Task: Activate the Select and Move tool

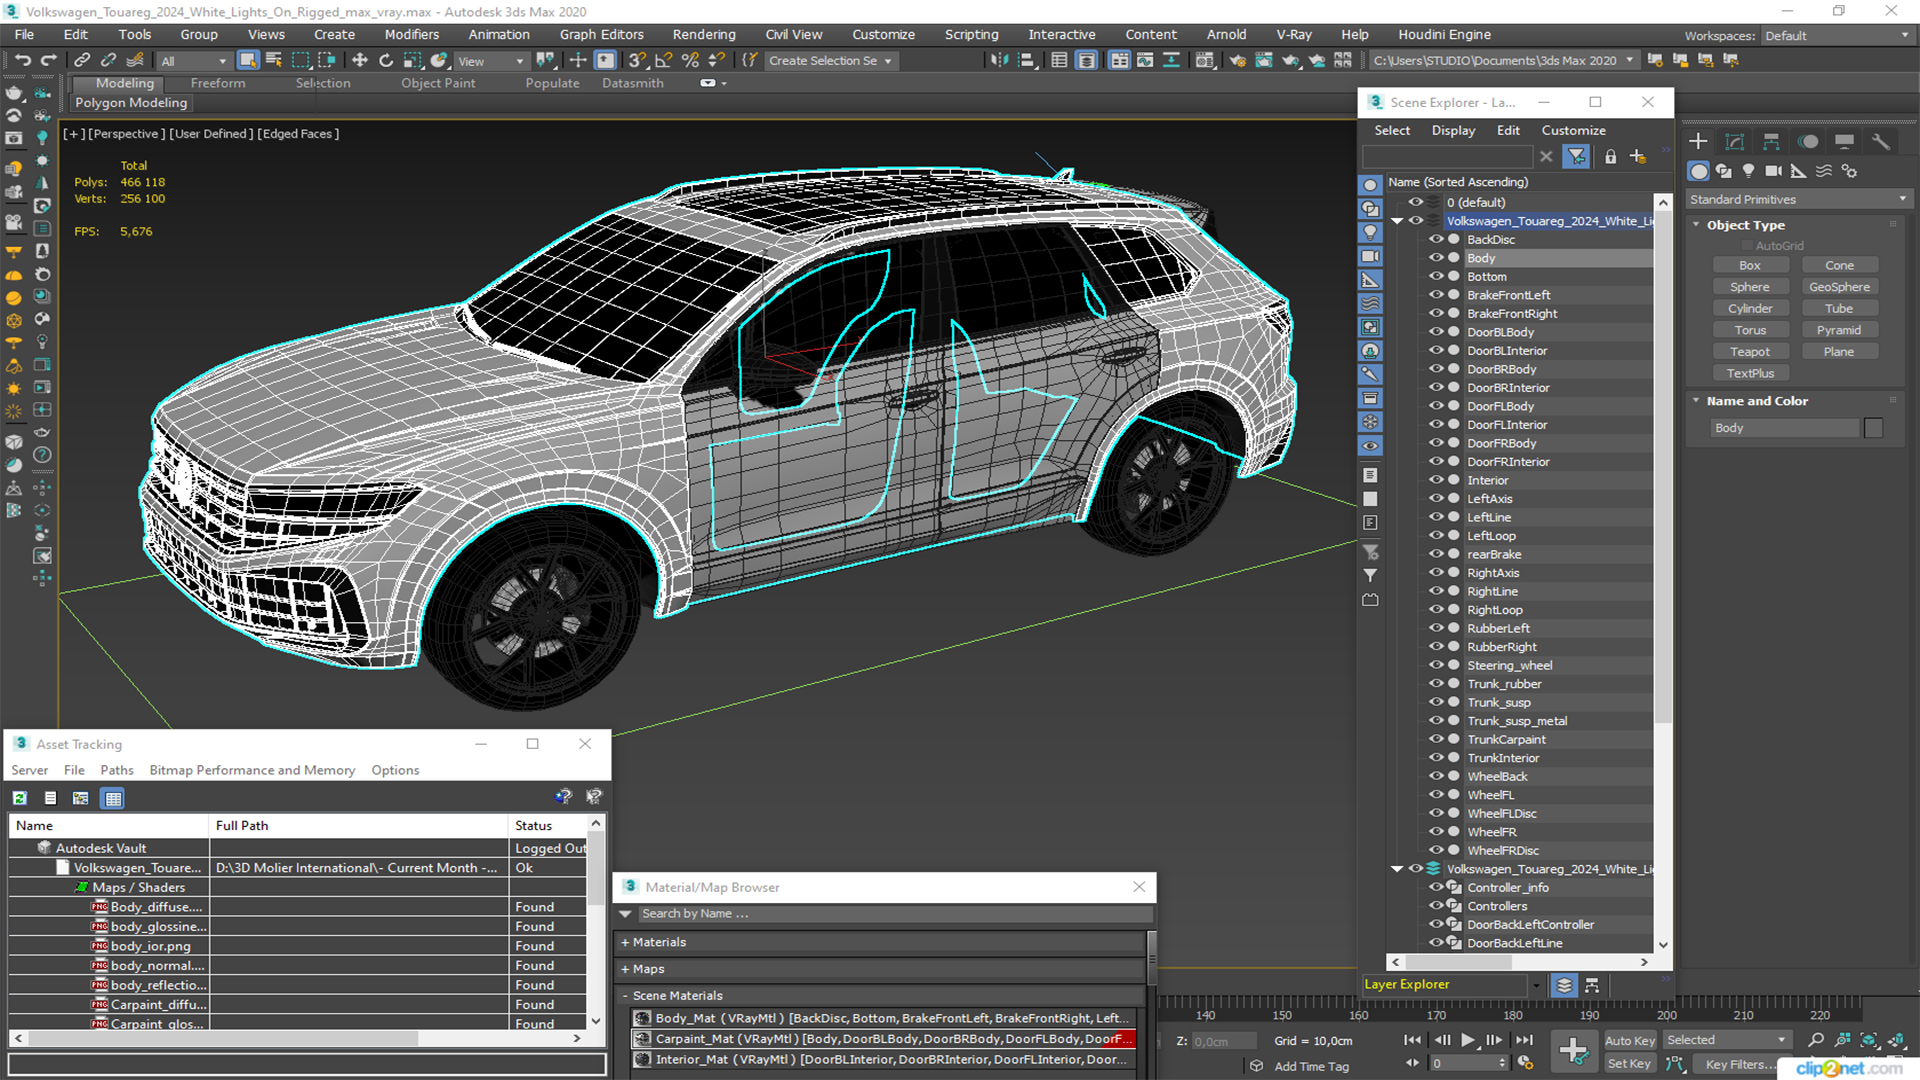Action: [360, 60]
